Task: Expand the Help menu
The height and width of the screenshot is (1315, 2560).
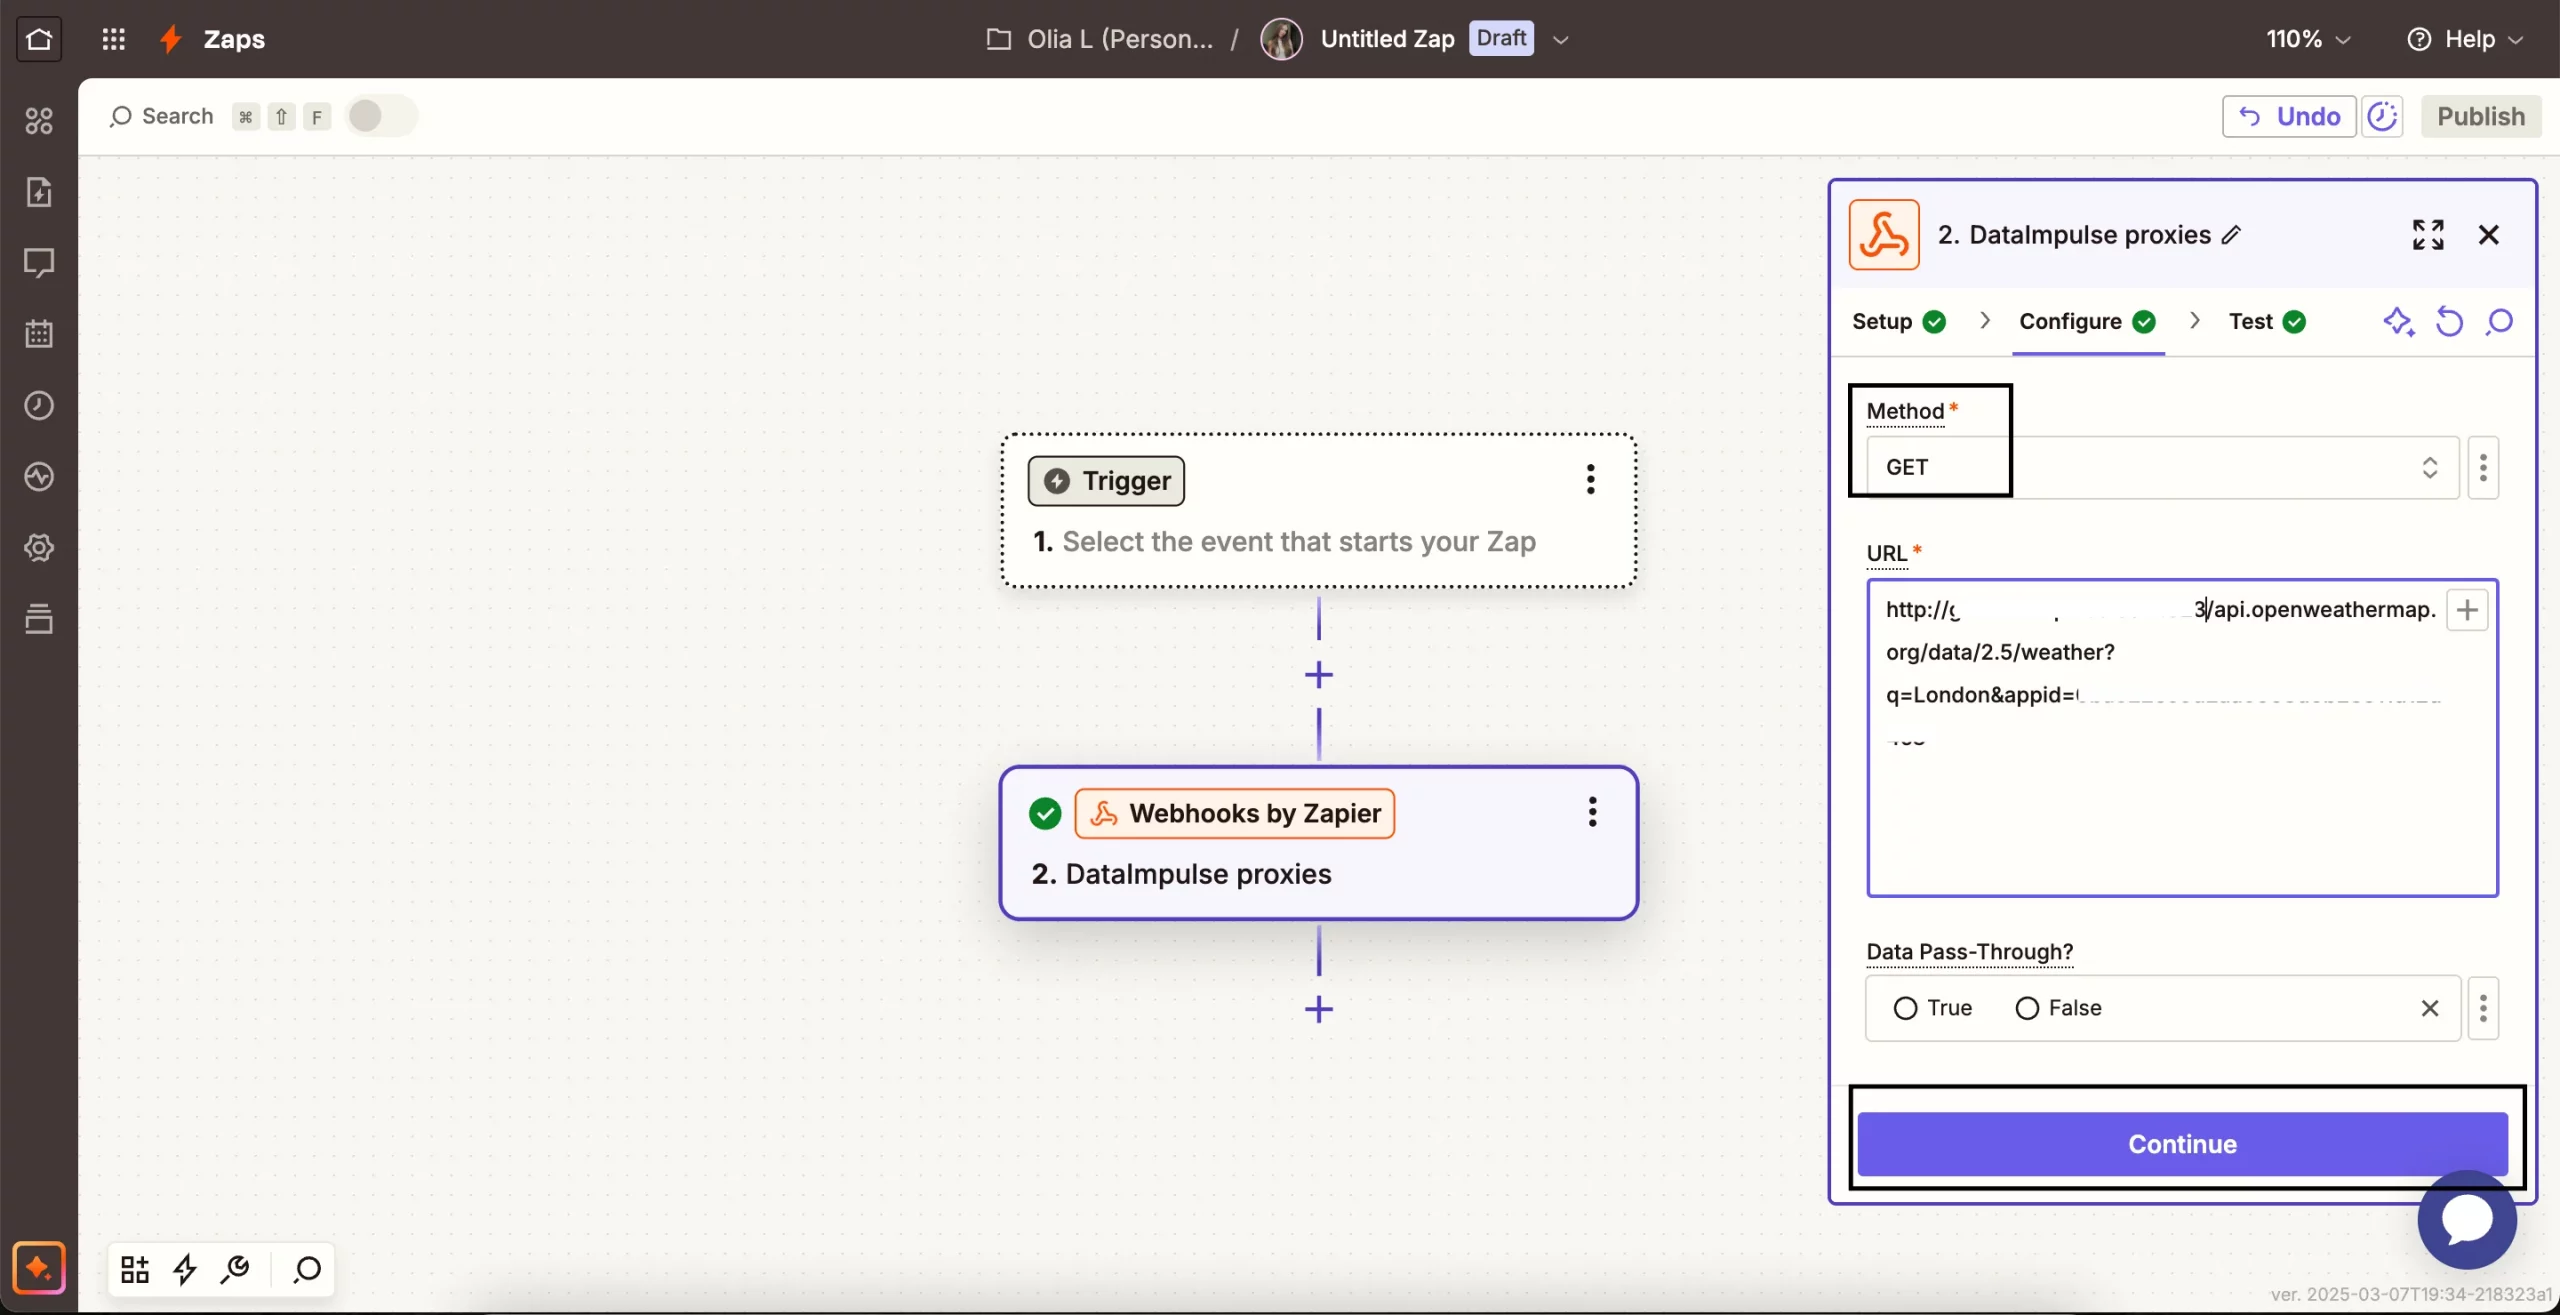Action: click(2466, 39)
